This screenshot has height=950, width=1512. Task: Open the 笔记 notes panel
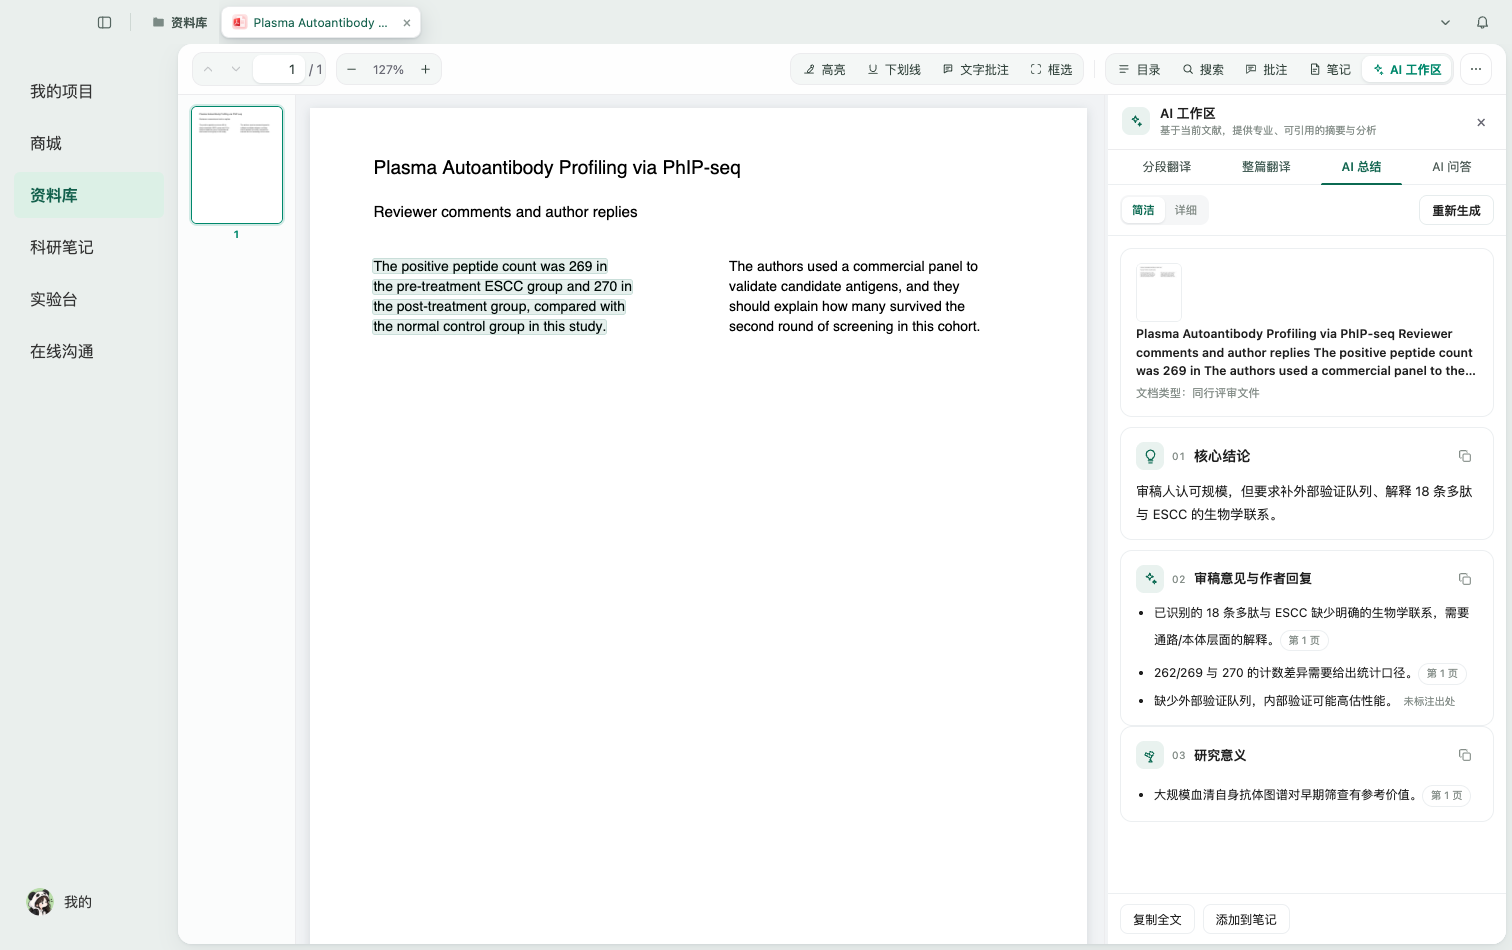pos(1330,69)
